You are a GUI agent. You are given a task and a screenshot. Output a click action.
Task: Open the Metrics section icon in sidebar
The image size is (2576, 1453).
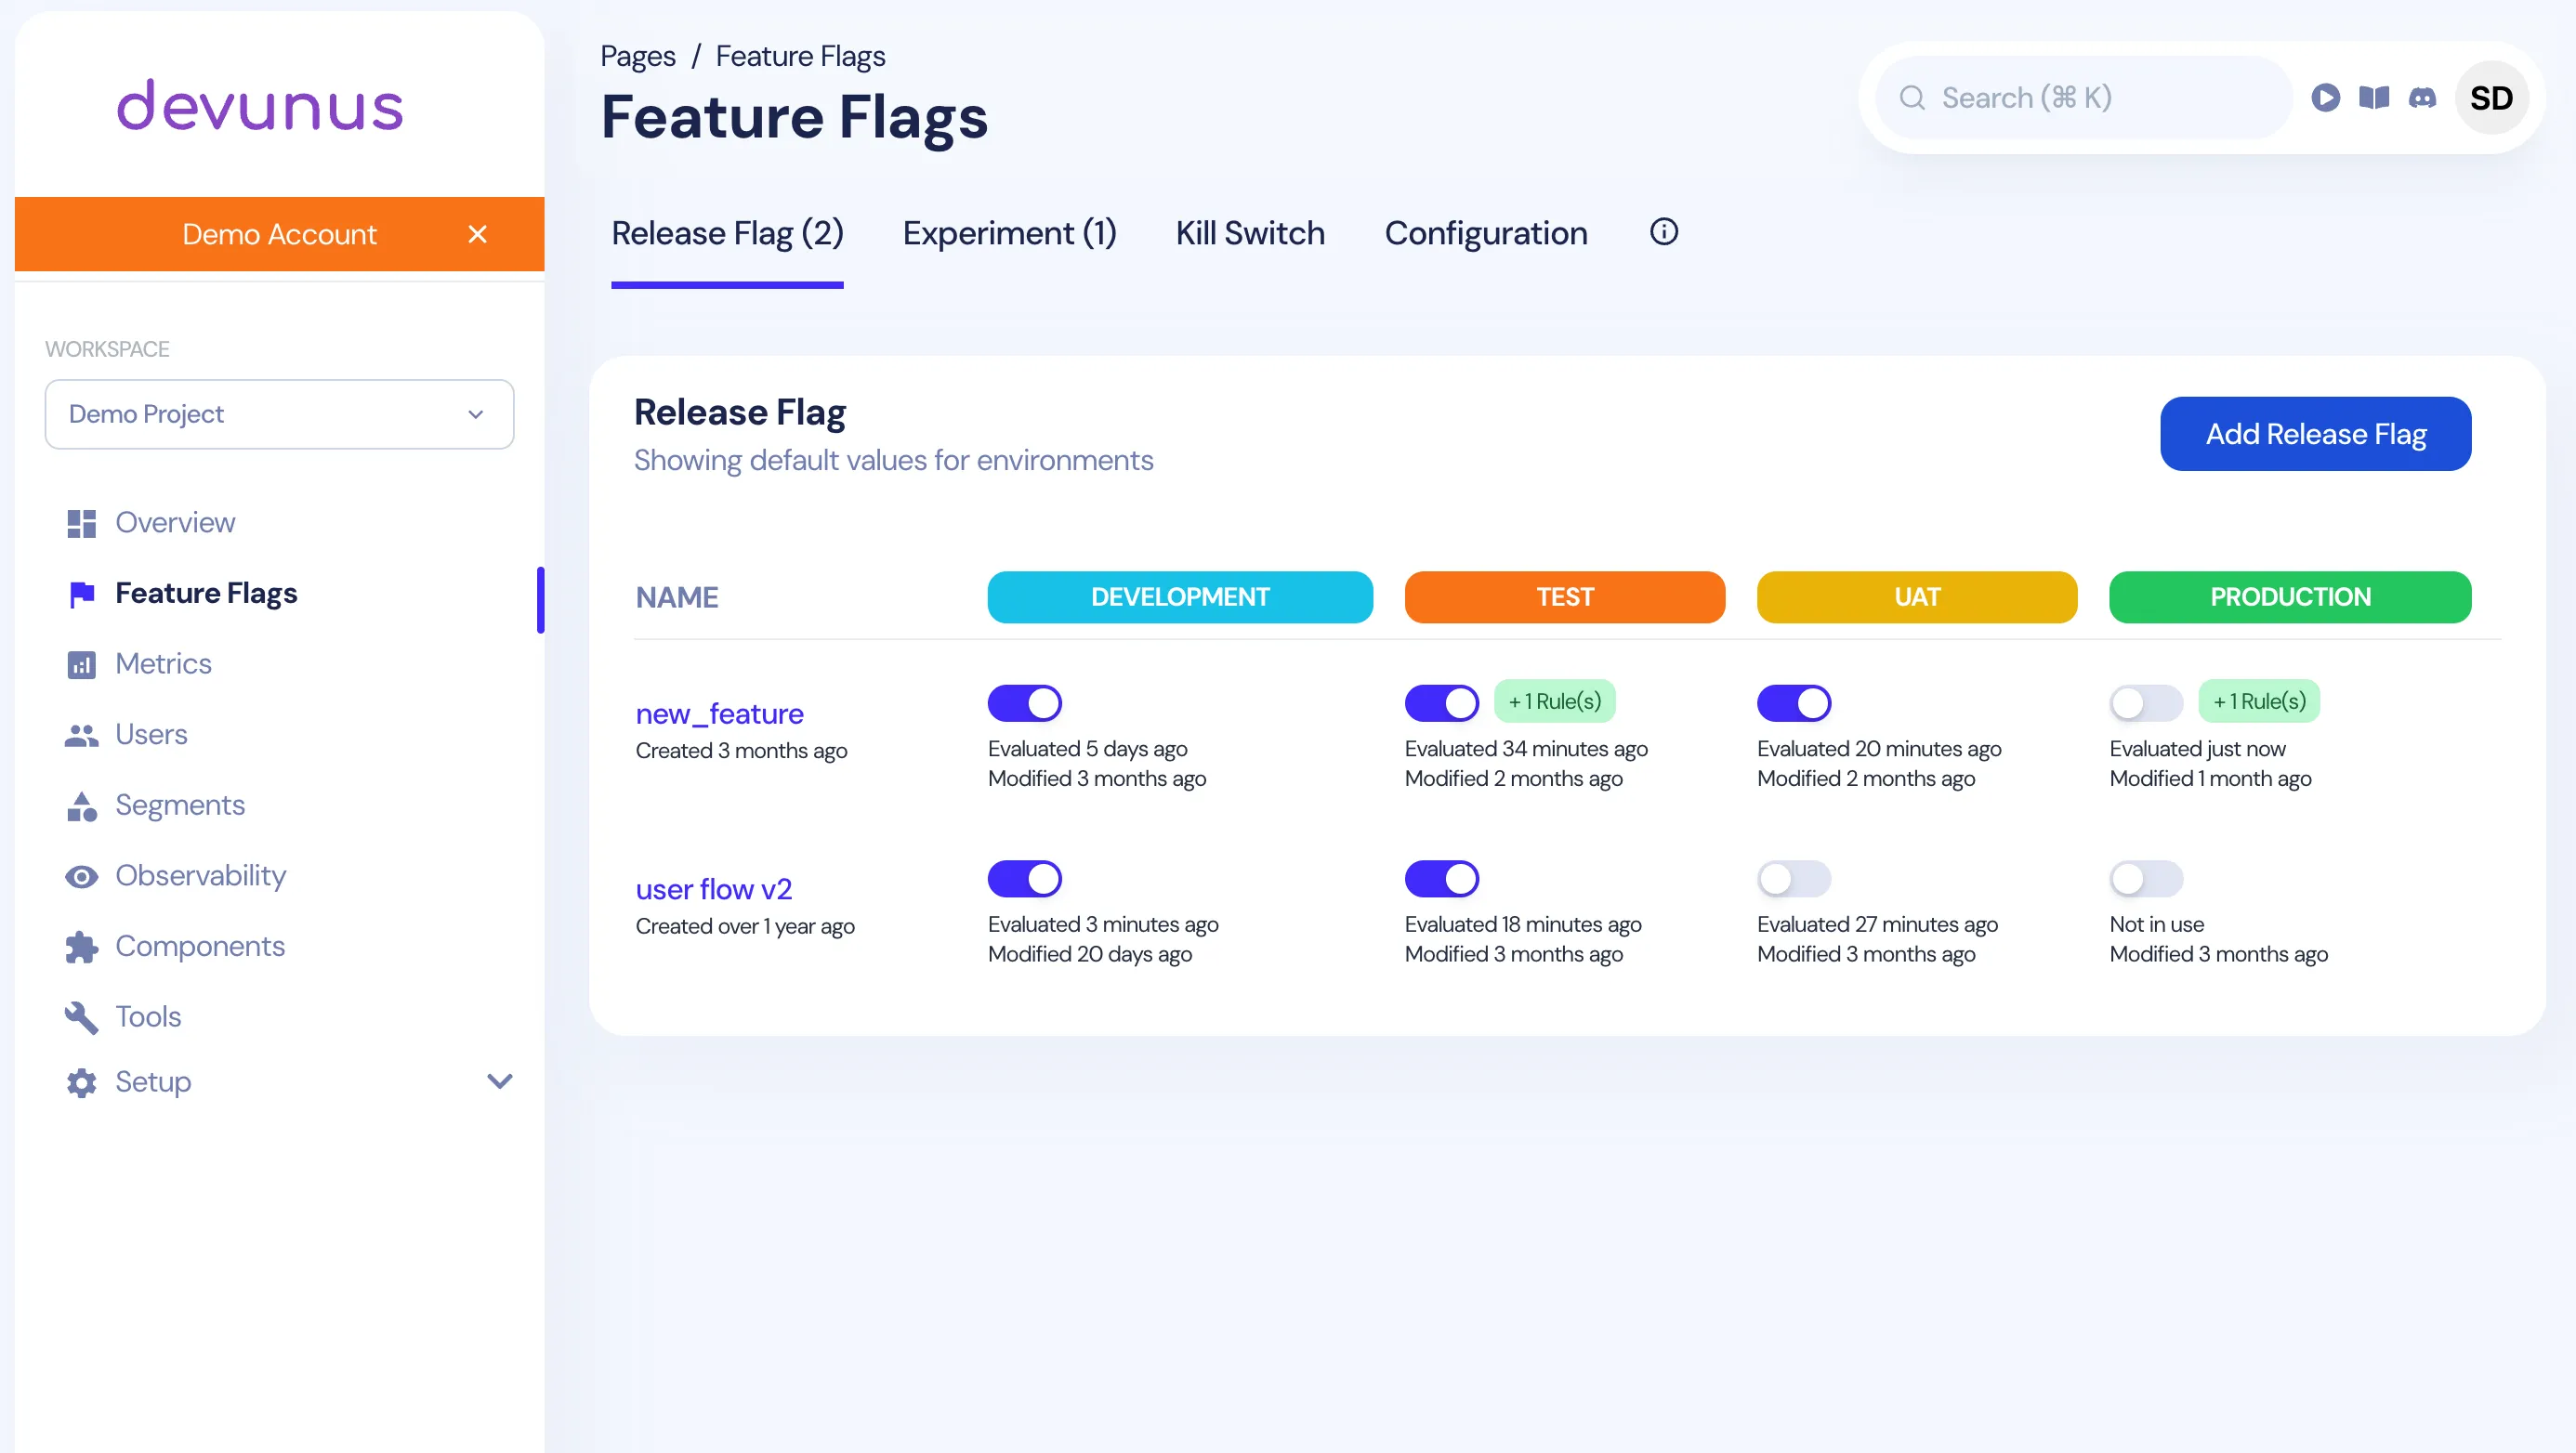81,664
